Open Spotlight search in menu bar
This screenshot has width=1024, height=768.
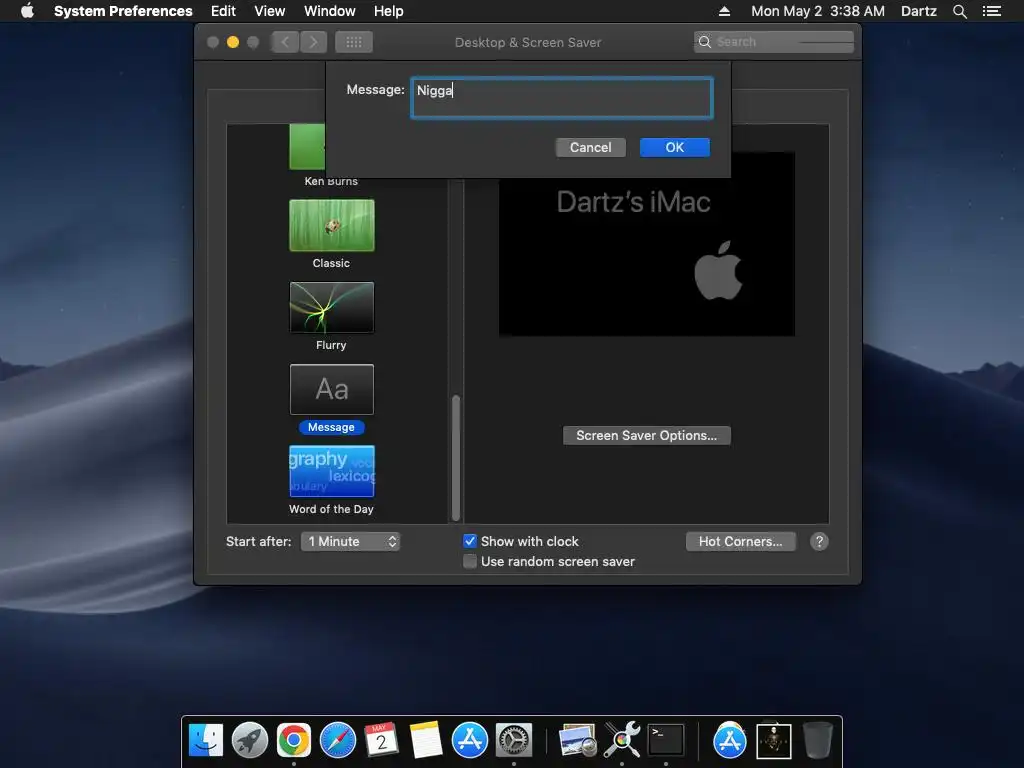tap(959, 11)
